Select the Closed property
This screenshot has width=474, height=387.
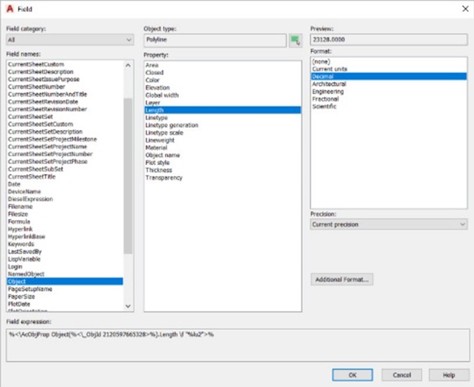[223, 72]
